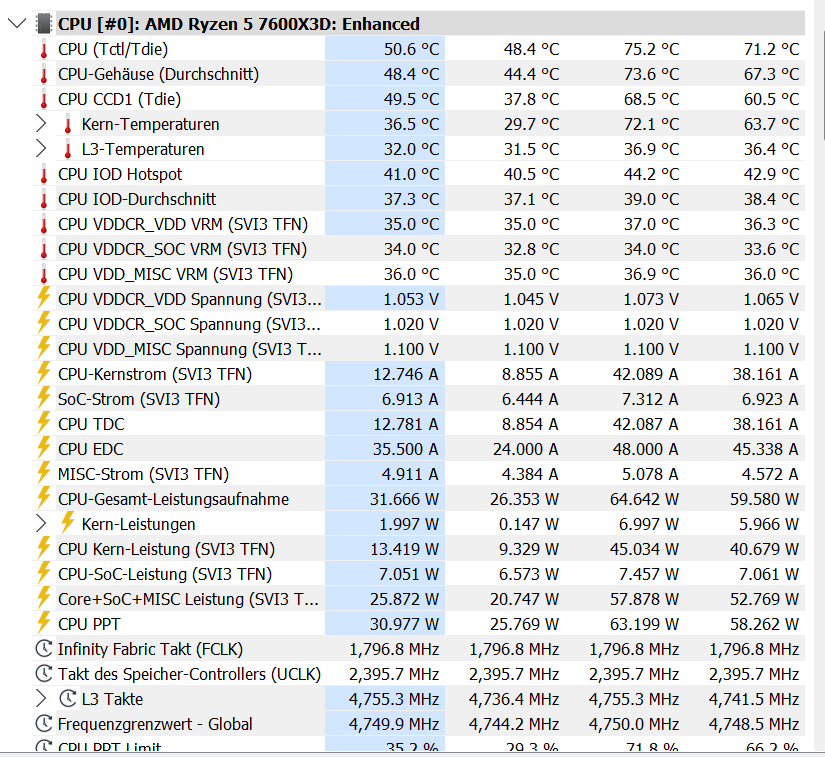Click lightning icon of CPU-SoC-Leistung
The width and height of the screenshot is (825, 757).
pyautogui.click(x=44, y=572)
